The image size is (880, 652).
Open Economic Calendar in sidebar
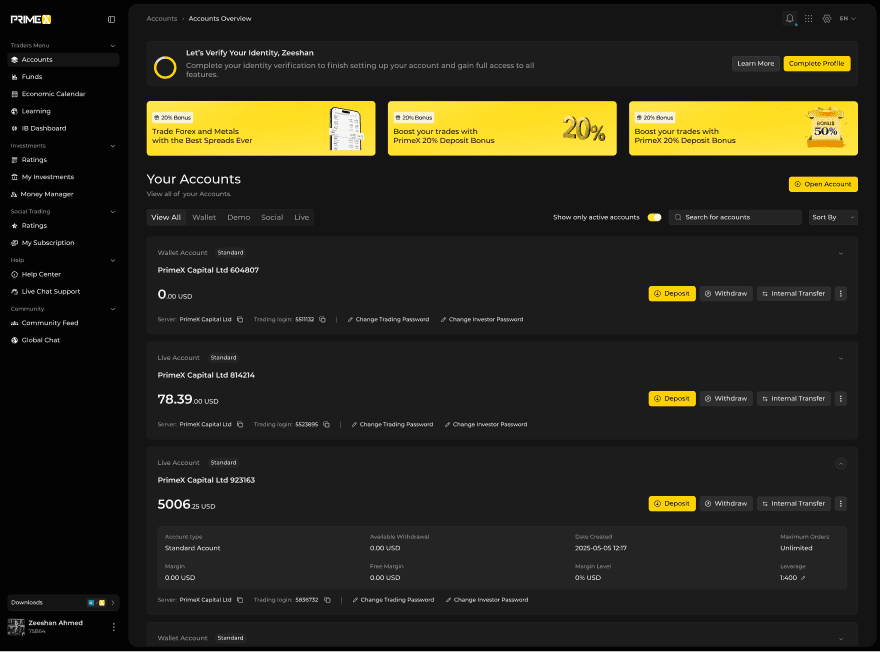(x=63, y=94)
